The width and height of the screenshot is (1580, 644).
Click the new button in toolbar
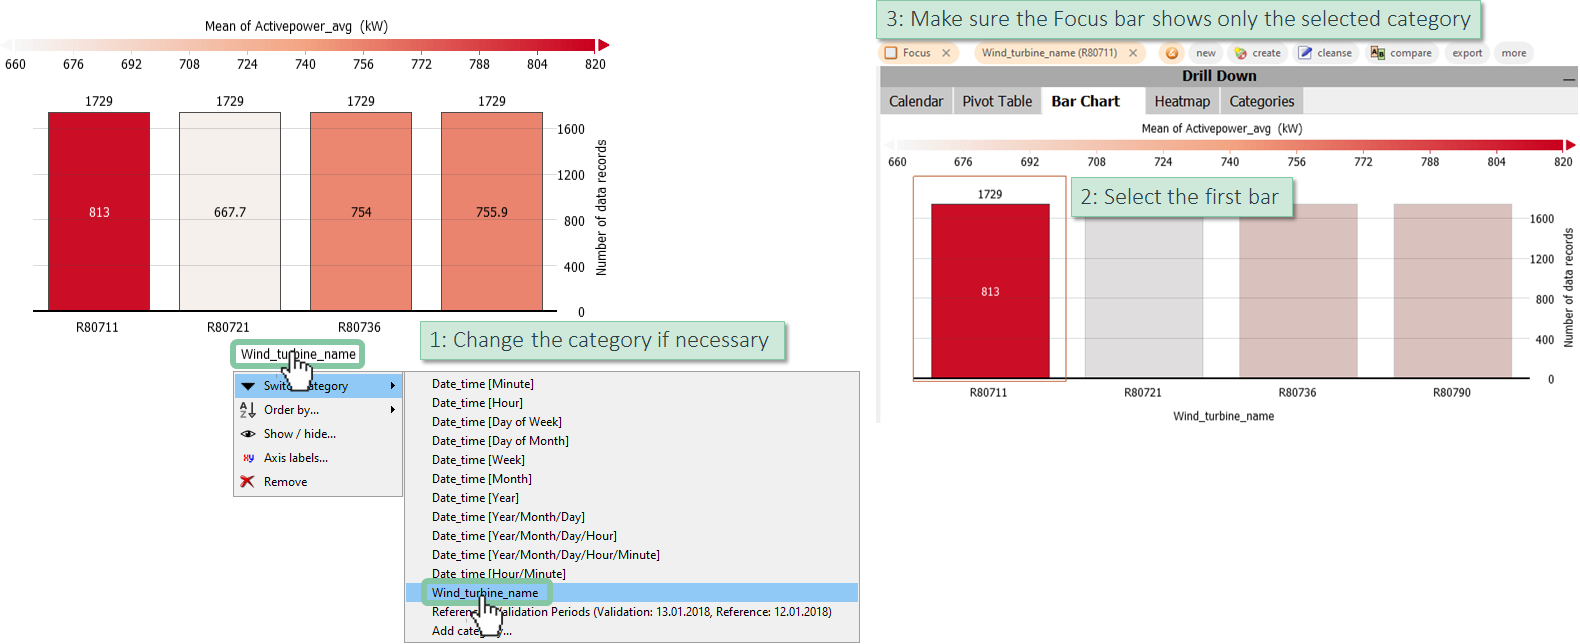(x=1206, y=53)
